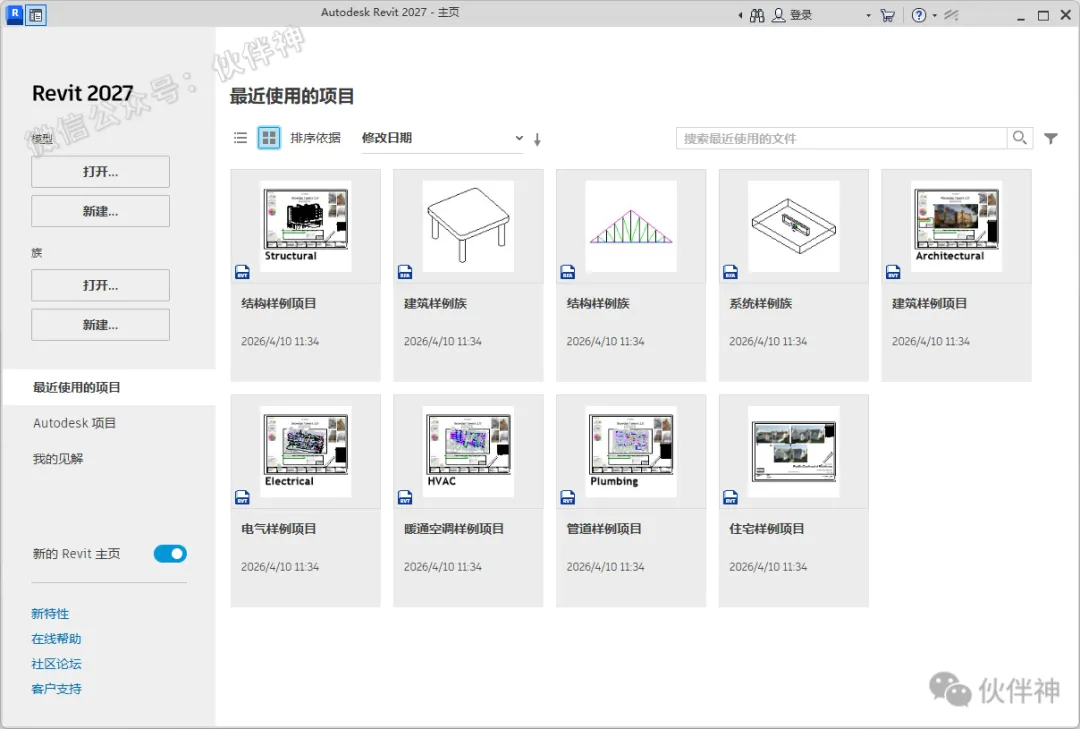Click the help question mark icon
The image size is (1080, 729).
pos(919,15)
